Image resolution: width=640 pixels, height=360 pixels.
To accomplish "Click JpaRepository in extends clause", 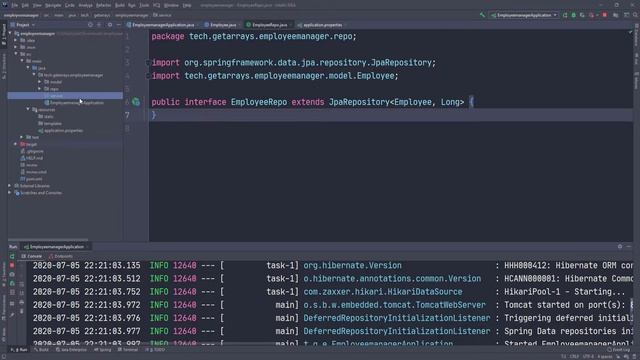I will tap(359, 102).
